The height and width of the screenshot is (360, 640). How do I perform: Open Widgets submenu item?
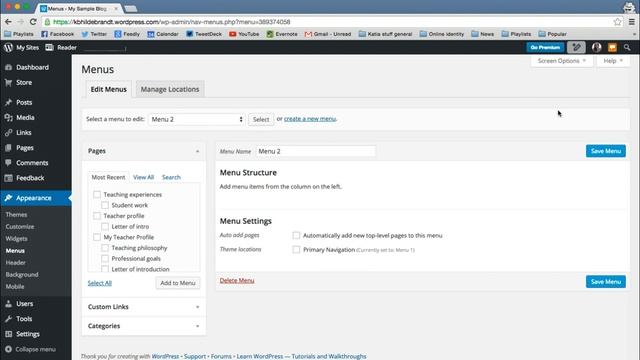[x=16, y=239]
